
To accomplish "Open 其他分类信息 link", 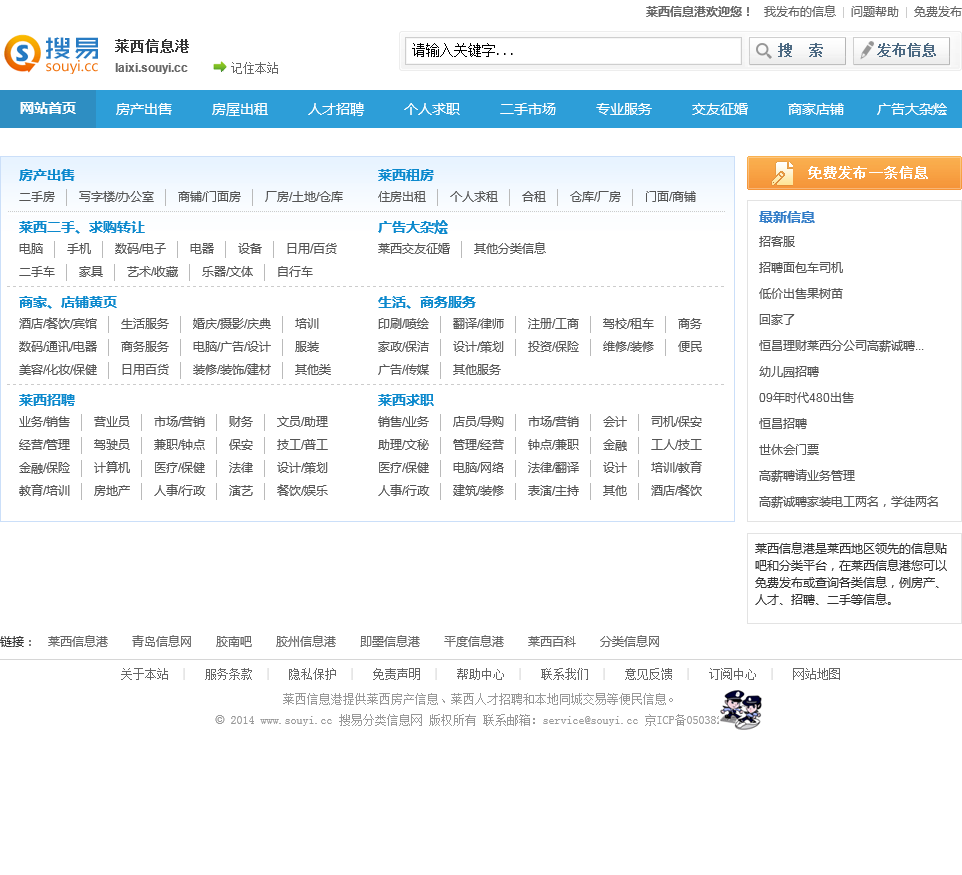I will (510, 249).
